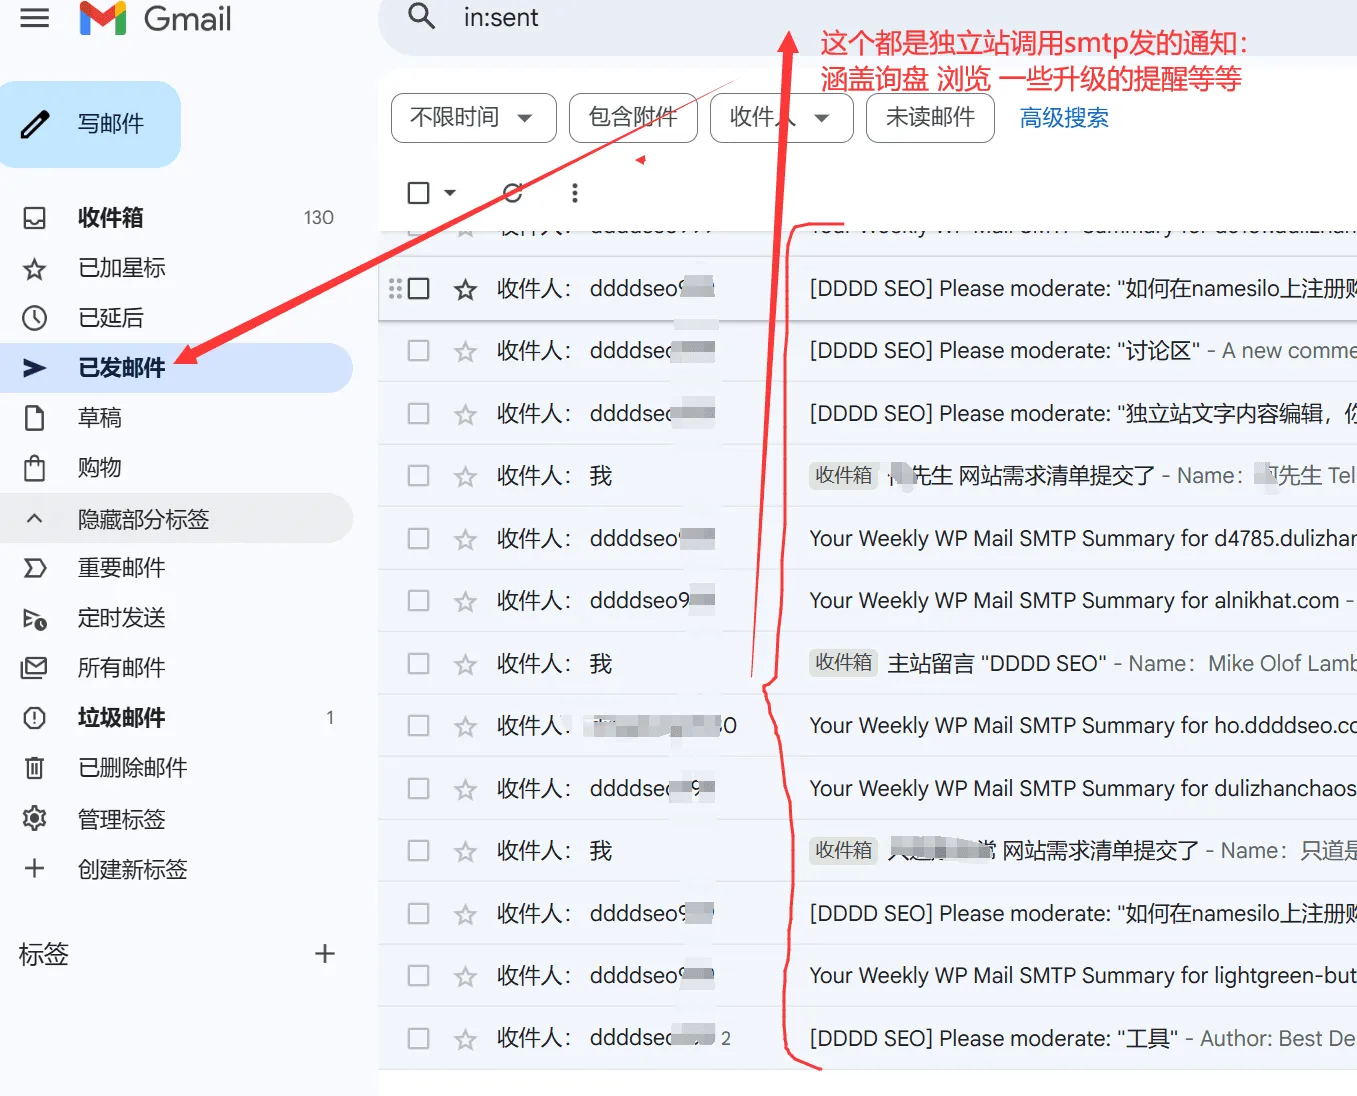Star the first DDDD SEO moderate email
Viewport: 1357px width, 1096px height.
[465, 288]
